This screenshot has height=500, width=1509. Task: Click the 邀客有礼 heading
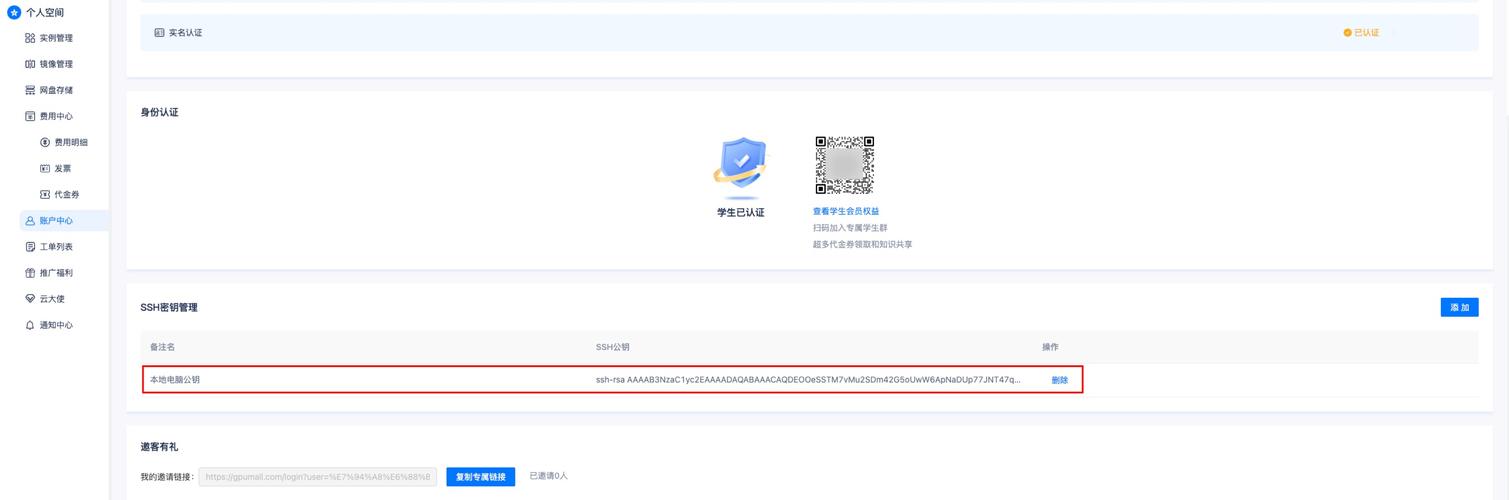[159, 447]
